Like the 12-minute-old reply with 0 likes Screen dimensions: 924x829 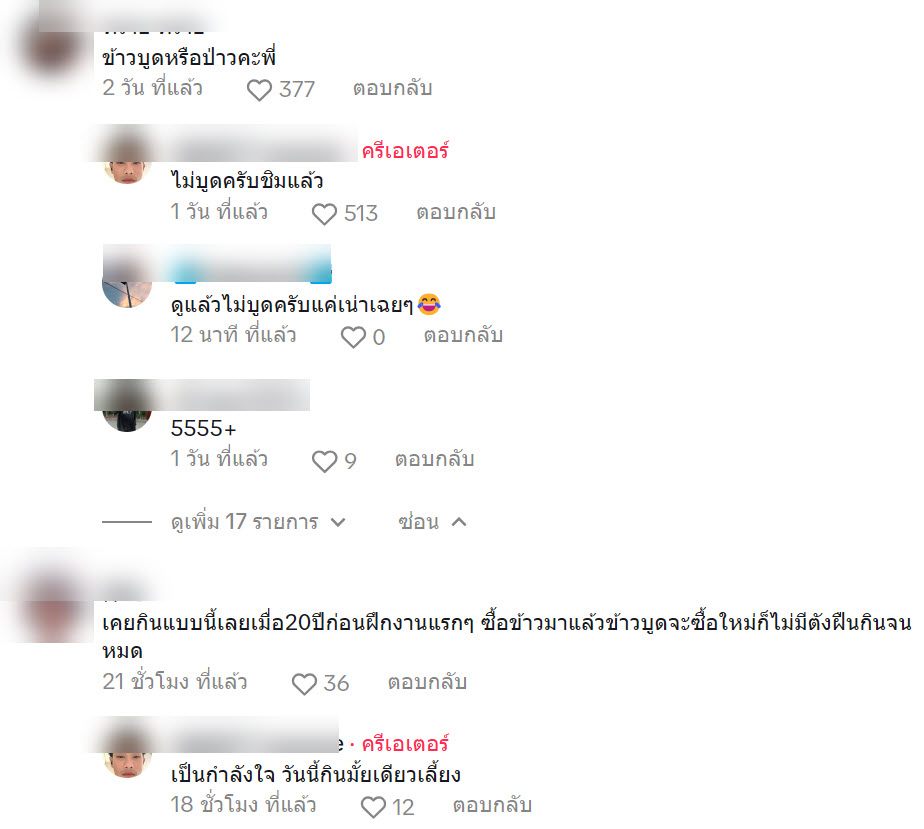pos(353,338)
